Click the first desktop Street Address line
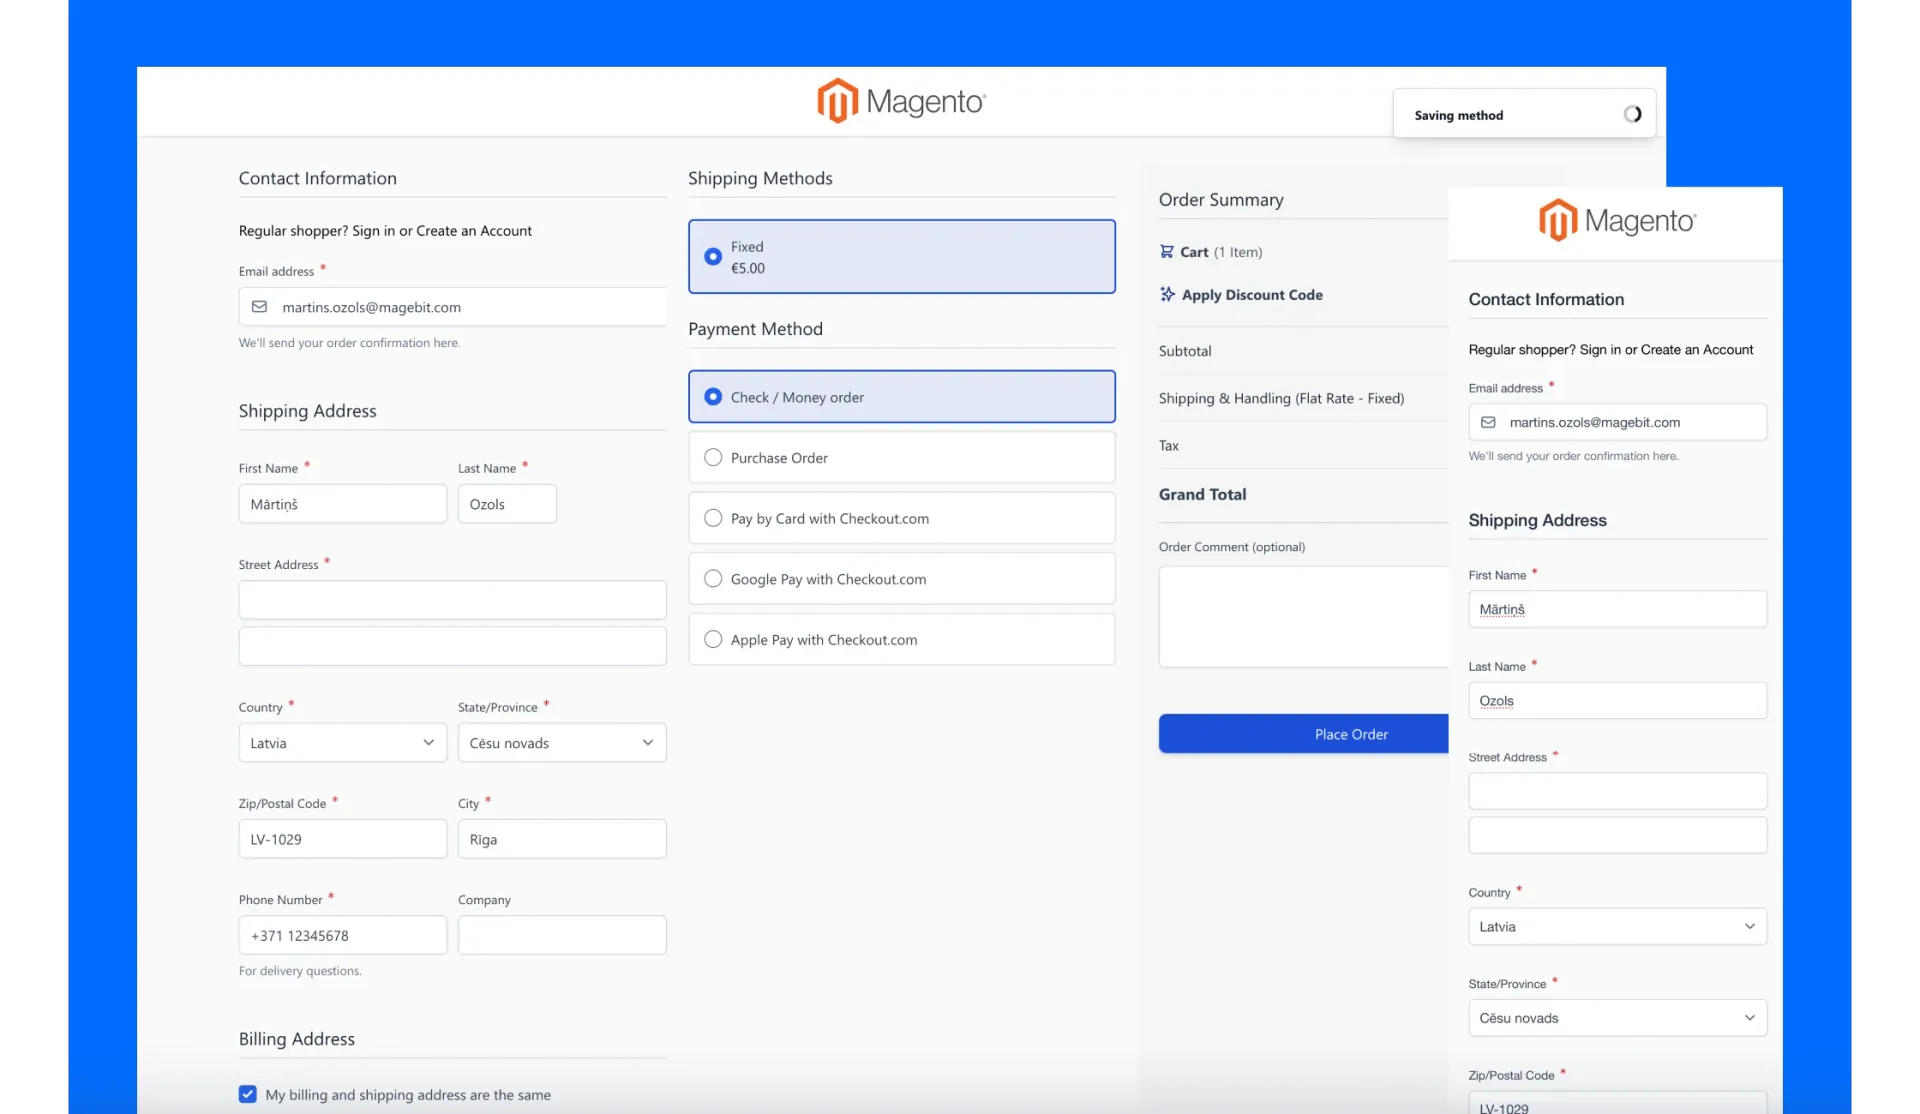Viewport: 1920px width, 1114px height. 452,600
